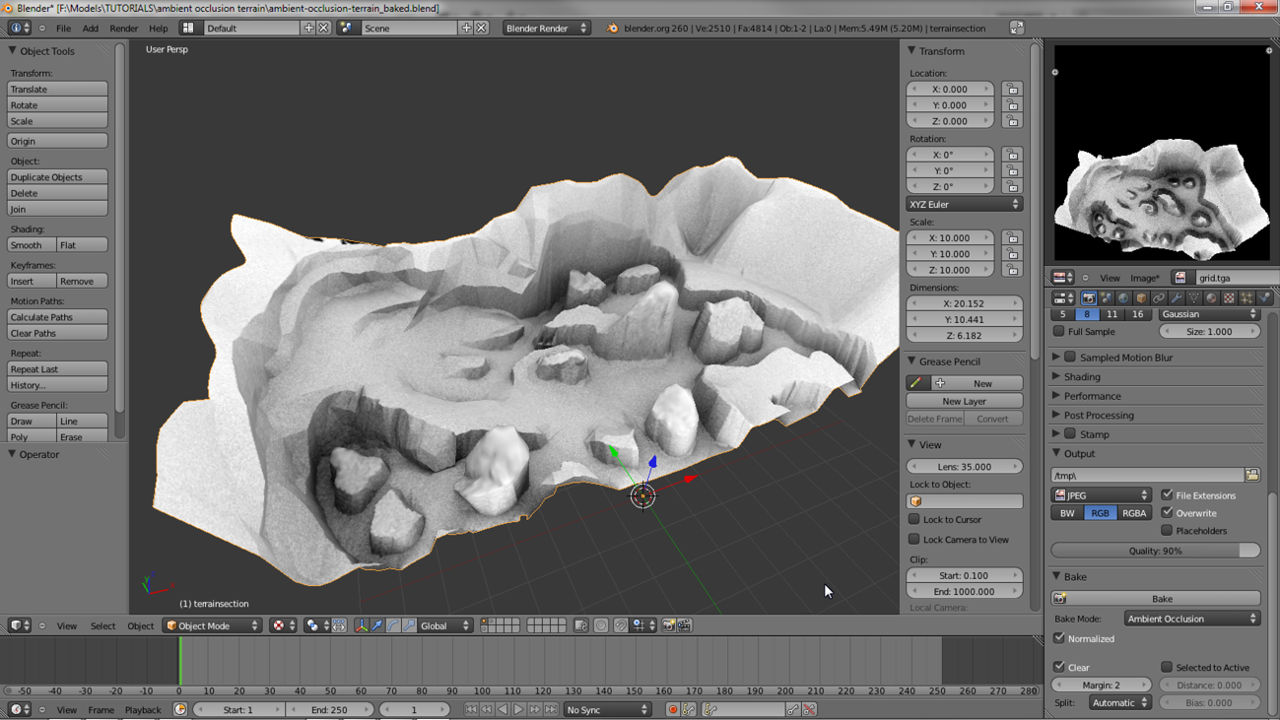Open the Render menu in the top bar
The width and height of the screenshot is (1280, 720).
[x=124, y=28]
